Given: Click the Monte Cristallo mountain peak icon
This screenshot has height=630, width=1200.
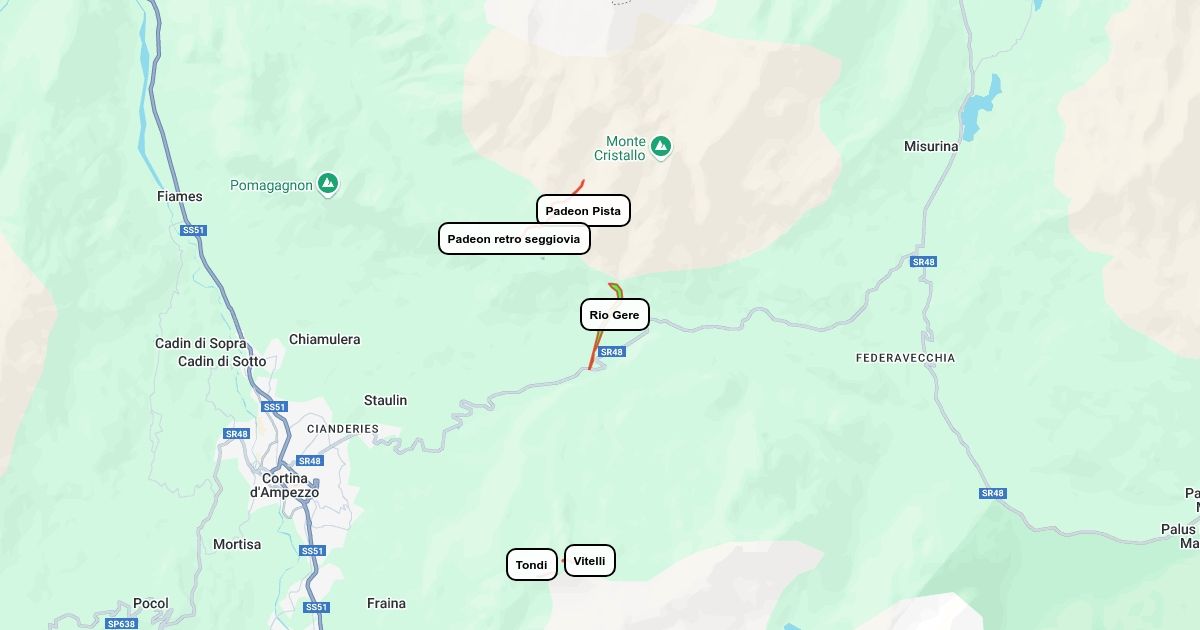Looking at the screenshot, I should tap(660, 147).
